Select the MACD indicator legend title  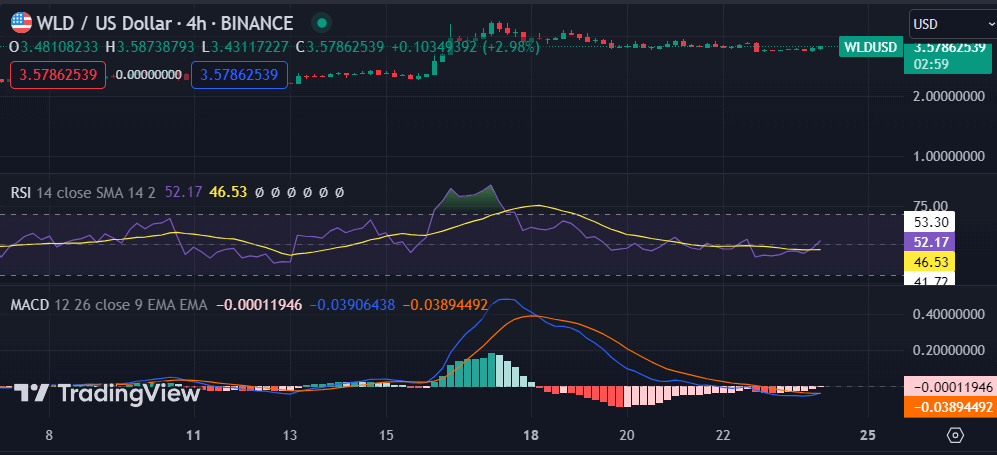[34, 304]
